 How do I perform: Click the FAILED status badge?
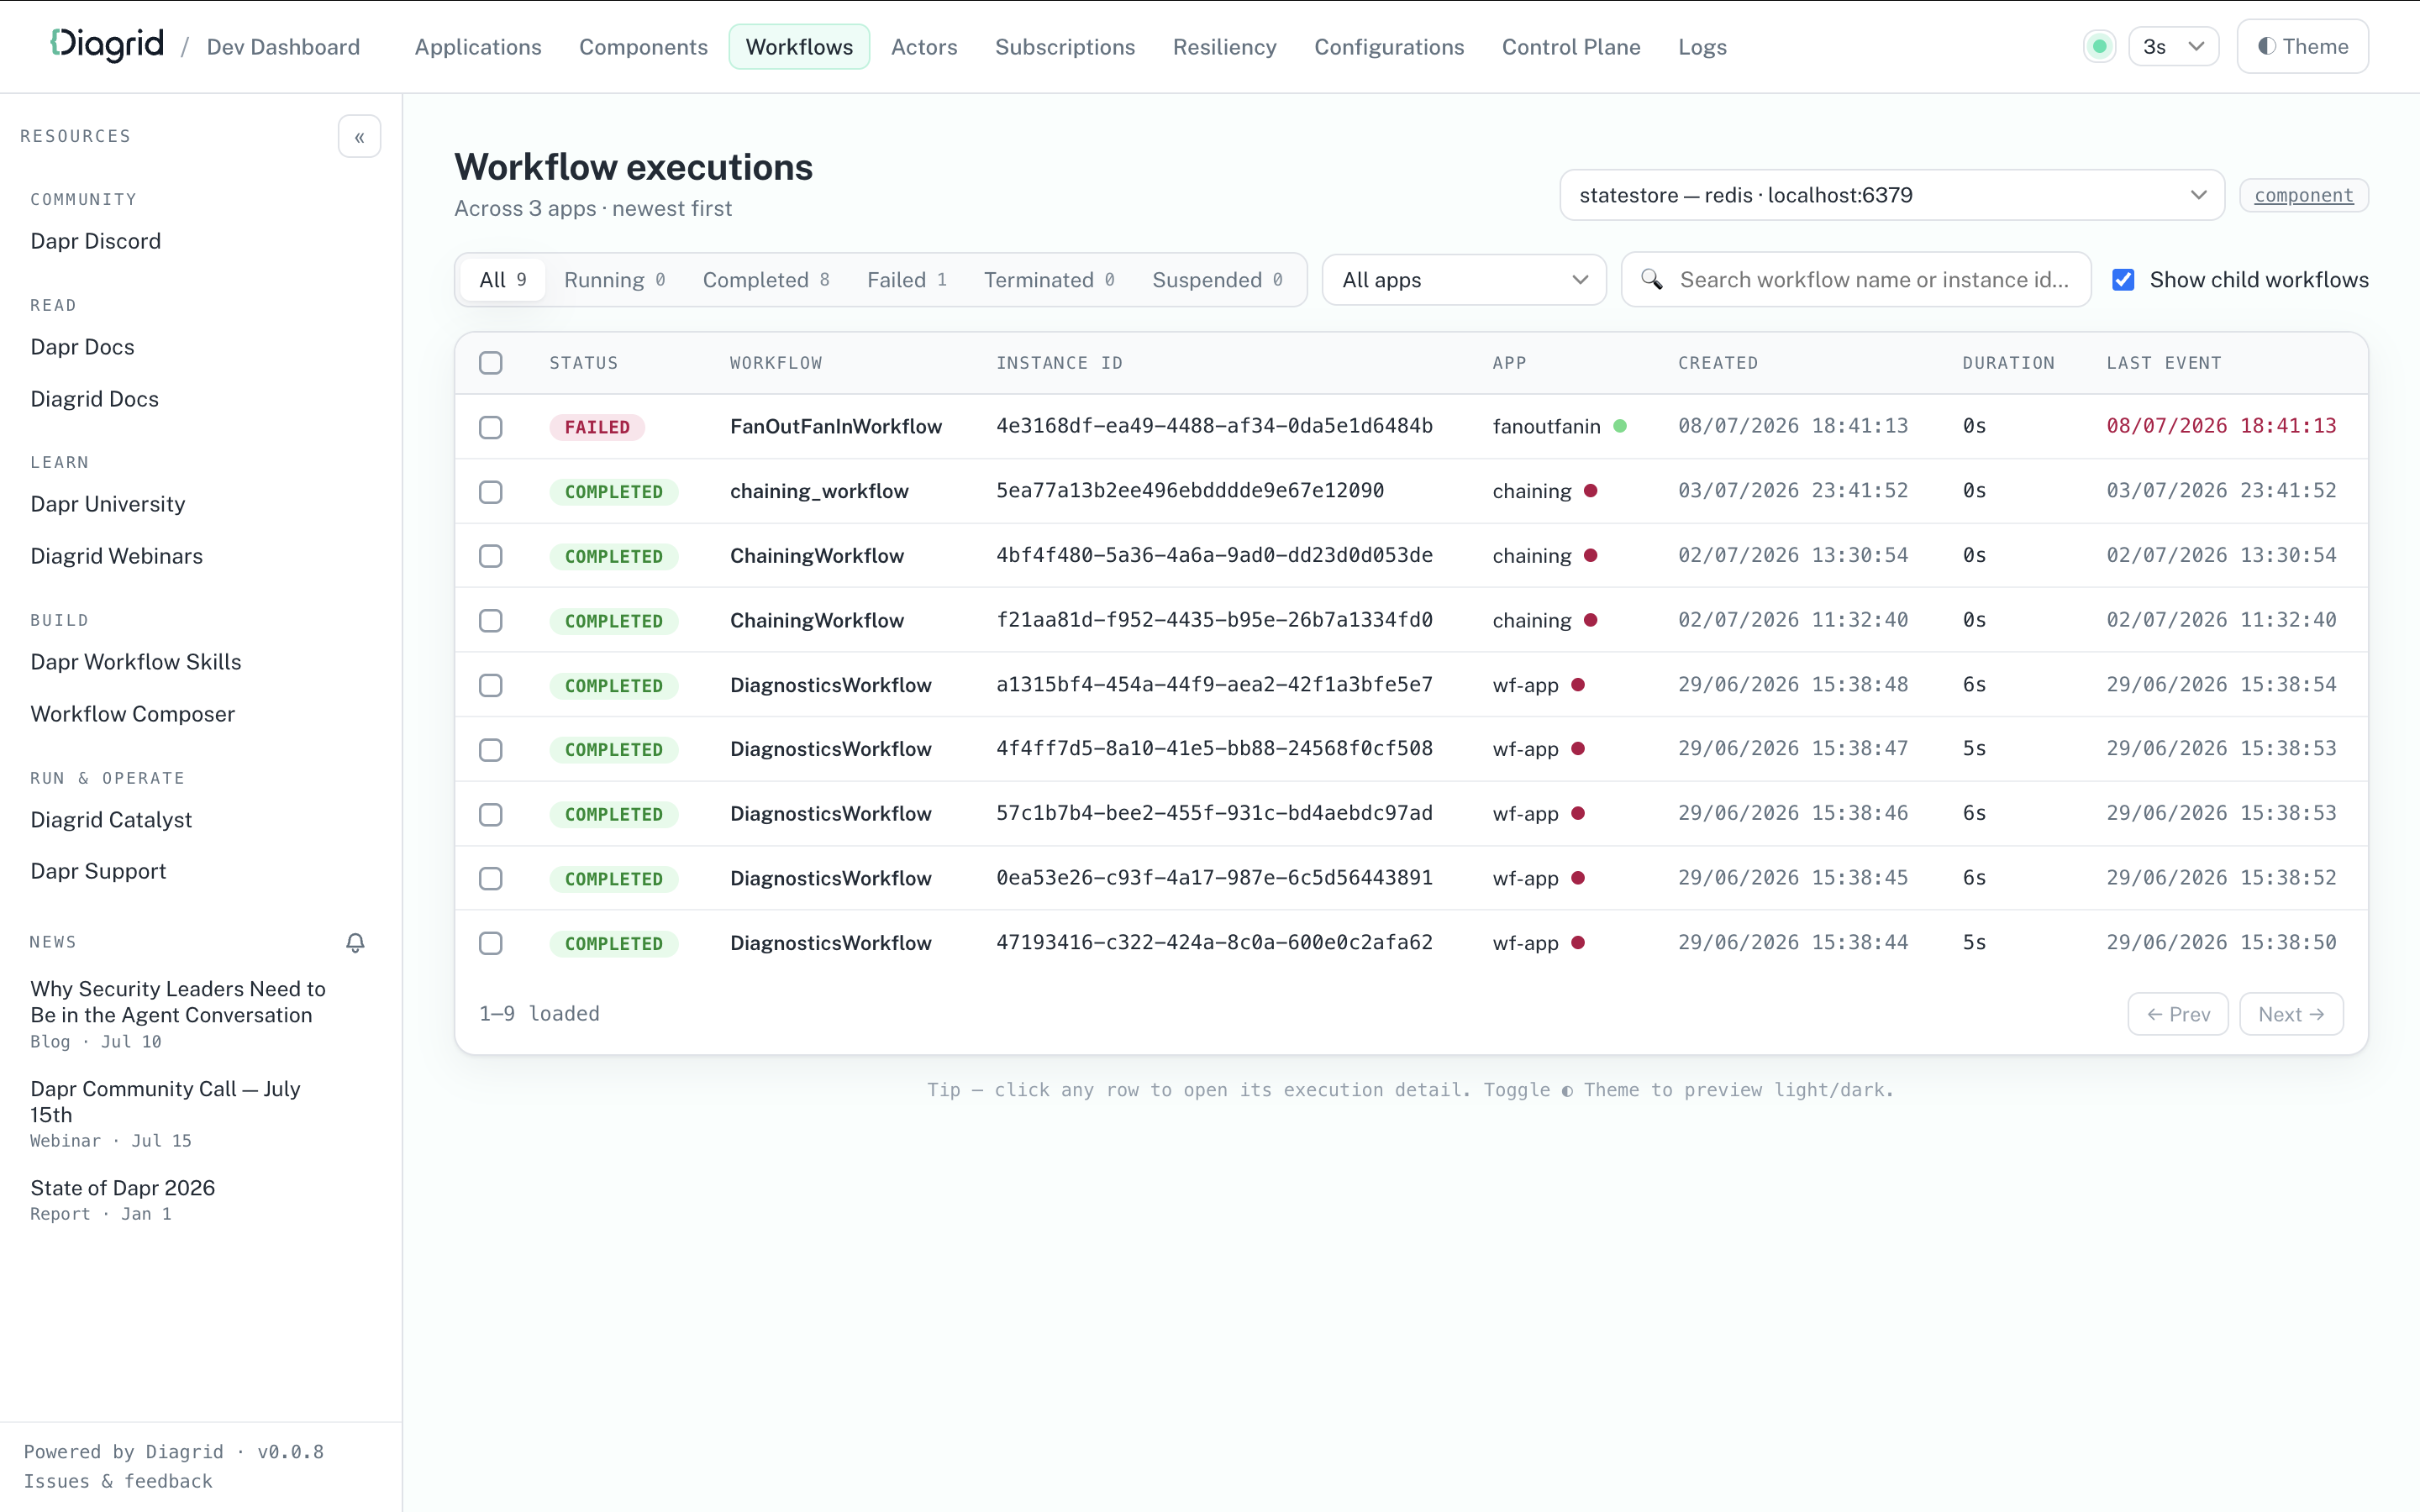[597, 427]
